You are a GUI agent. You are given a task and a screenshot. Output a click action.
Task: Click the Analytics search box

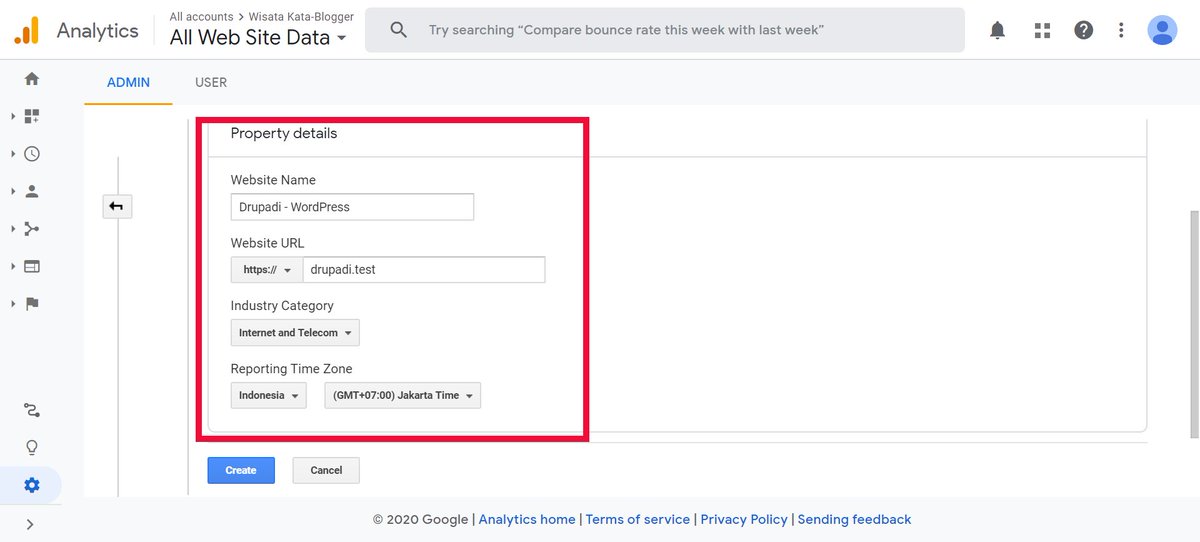click(x=665, y=30)
